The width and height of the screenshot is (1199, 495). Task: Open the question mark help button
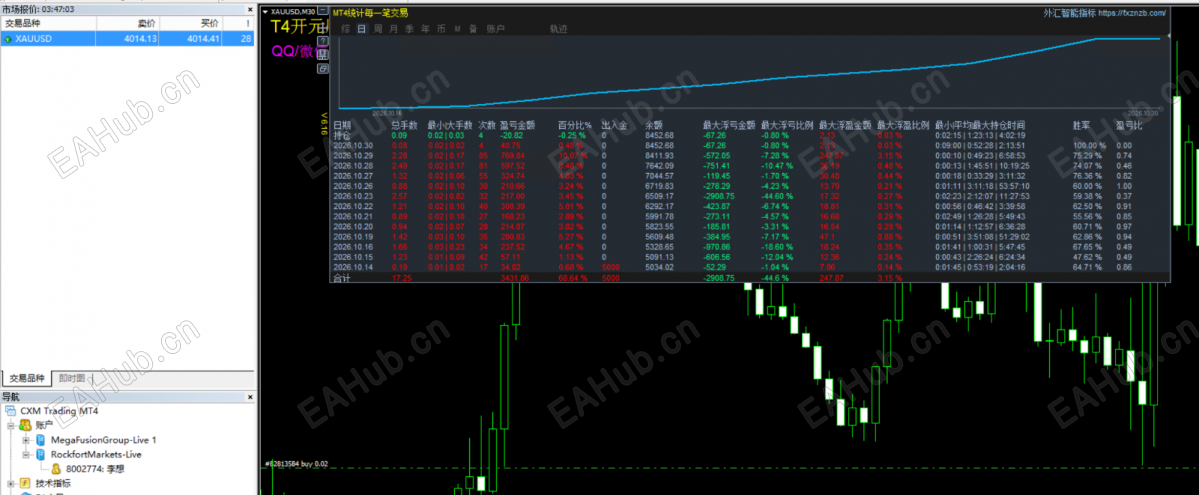pos(323,41)
